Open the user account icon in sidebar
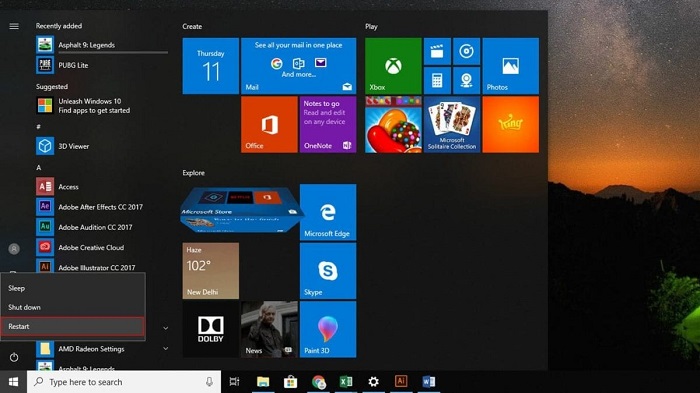This screenshot has height=393, width=700. pos(14,249)
